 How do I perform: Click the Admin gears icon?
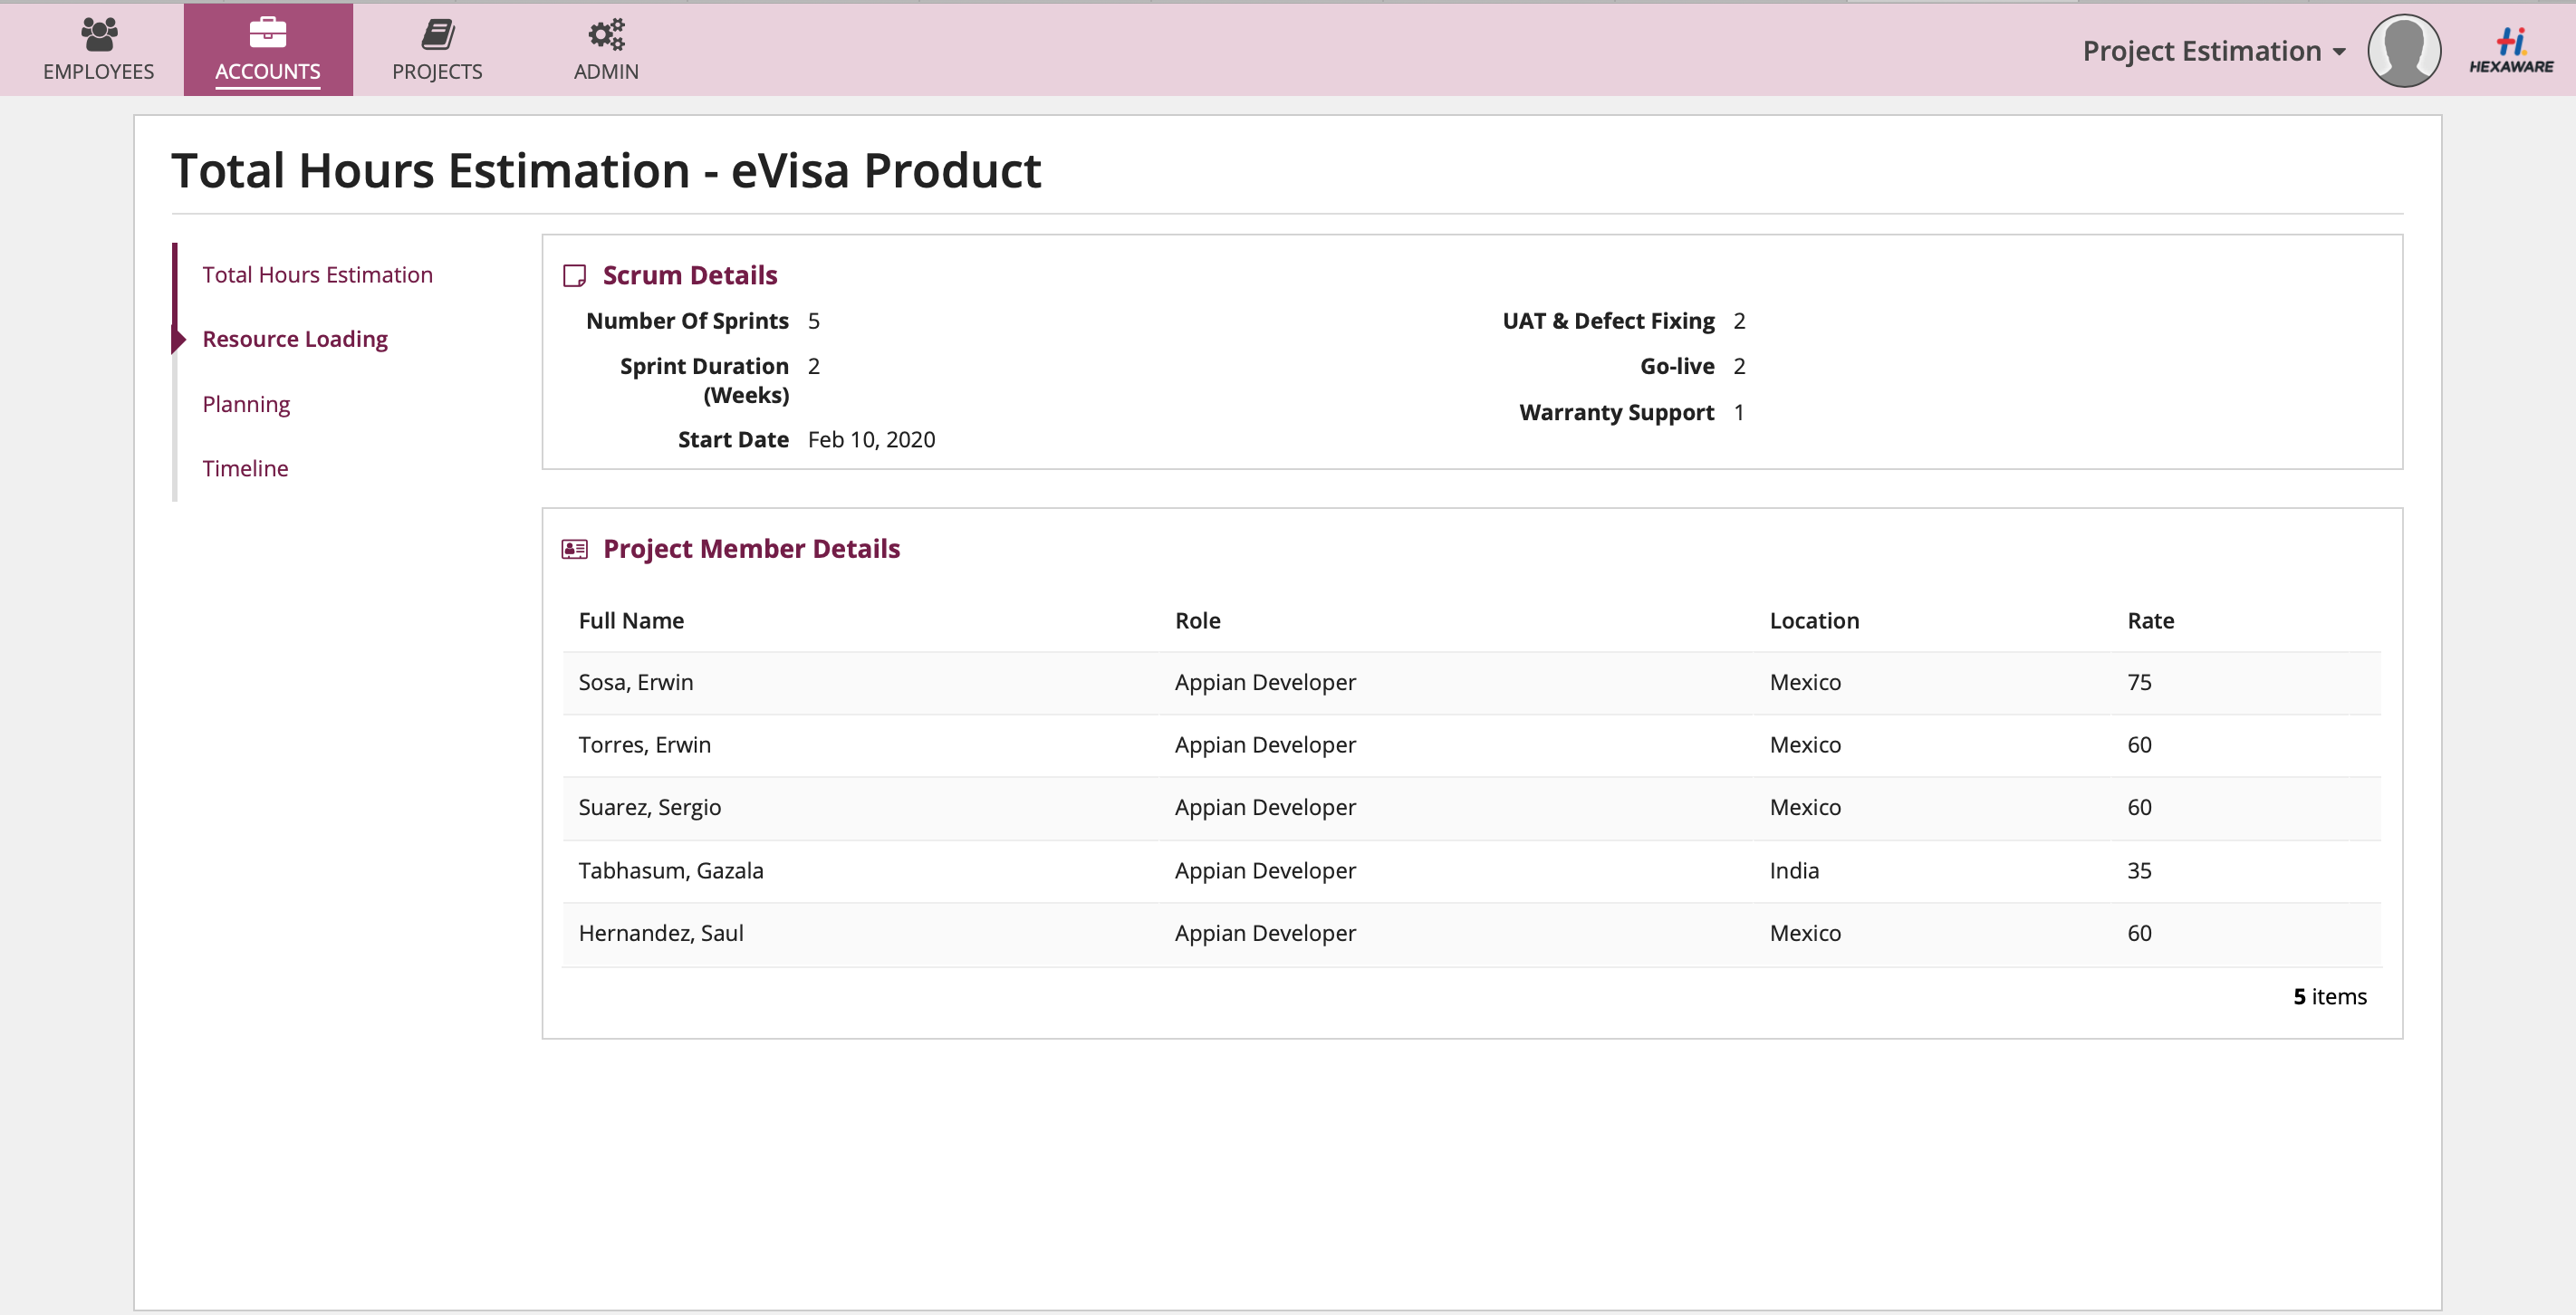[x=605, y=34]
